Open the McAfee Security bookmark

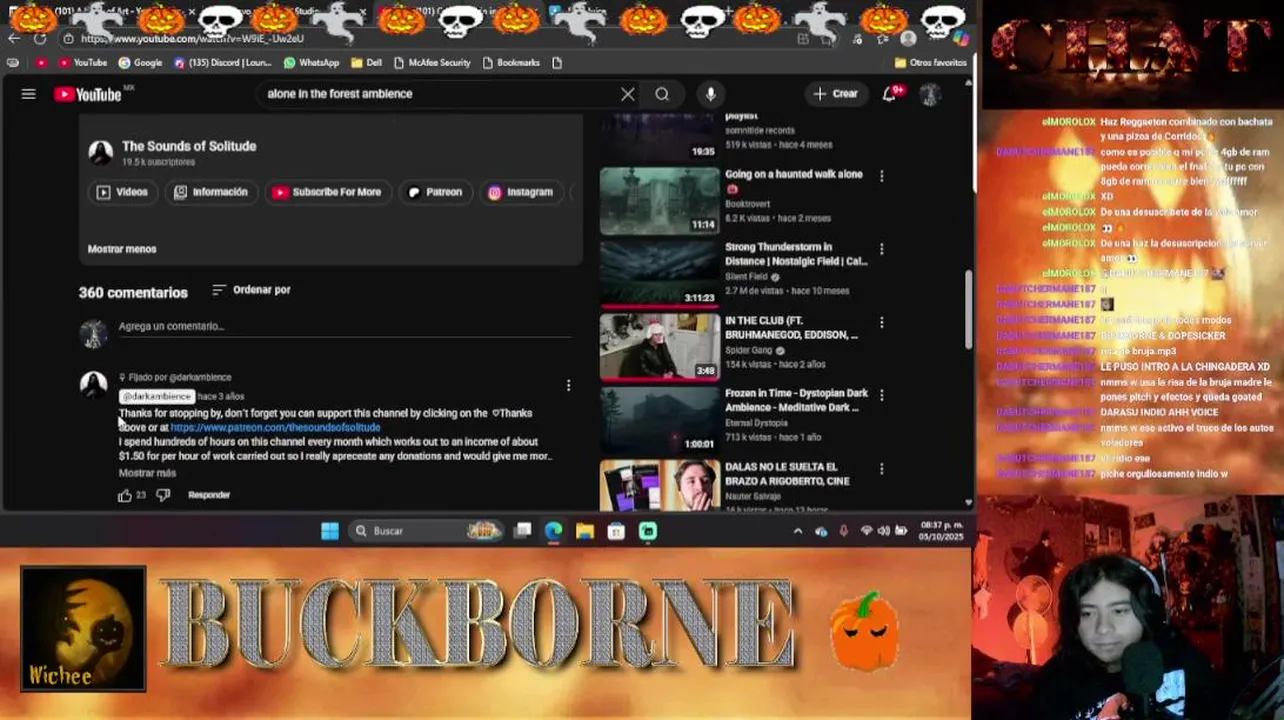[432, 62]
